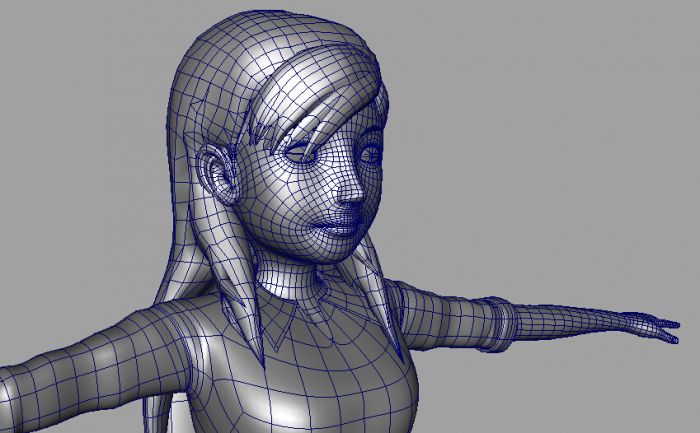Viewport: 700px width, 433px height.
Task: Select the outstretched hand with visible fingers
Action: [x=650, y=327]
